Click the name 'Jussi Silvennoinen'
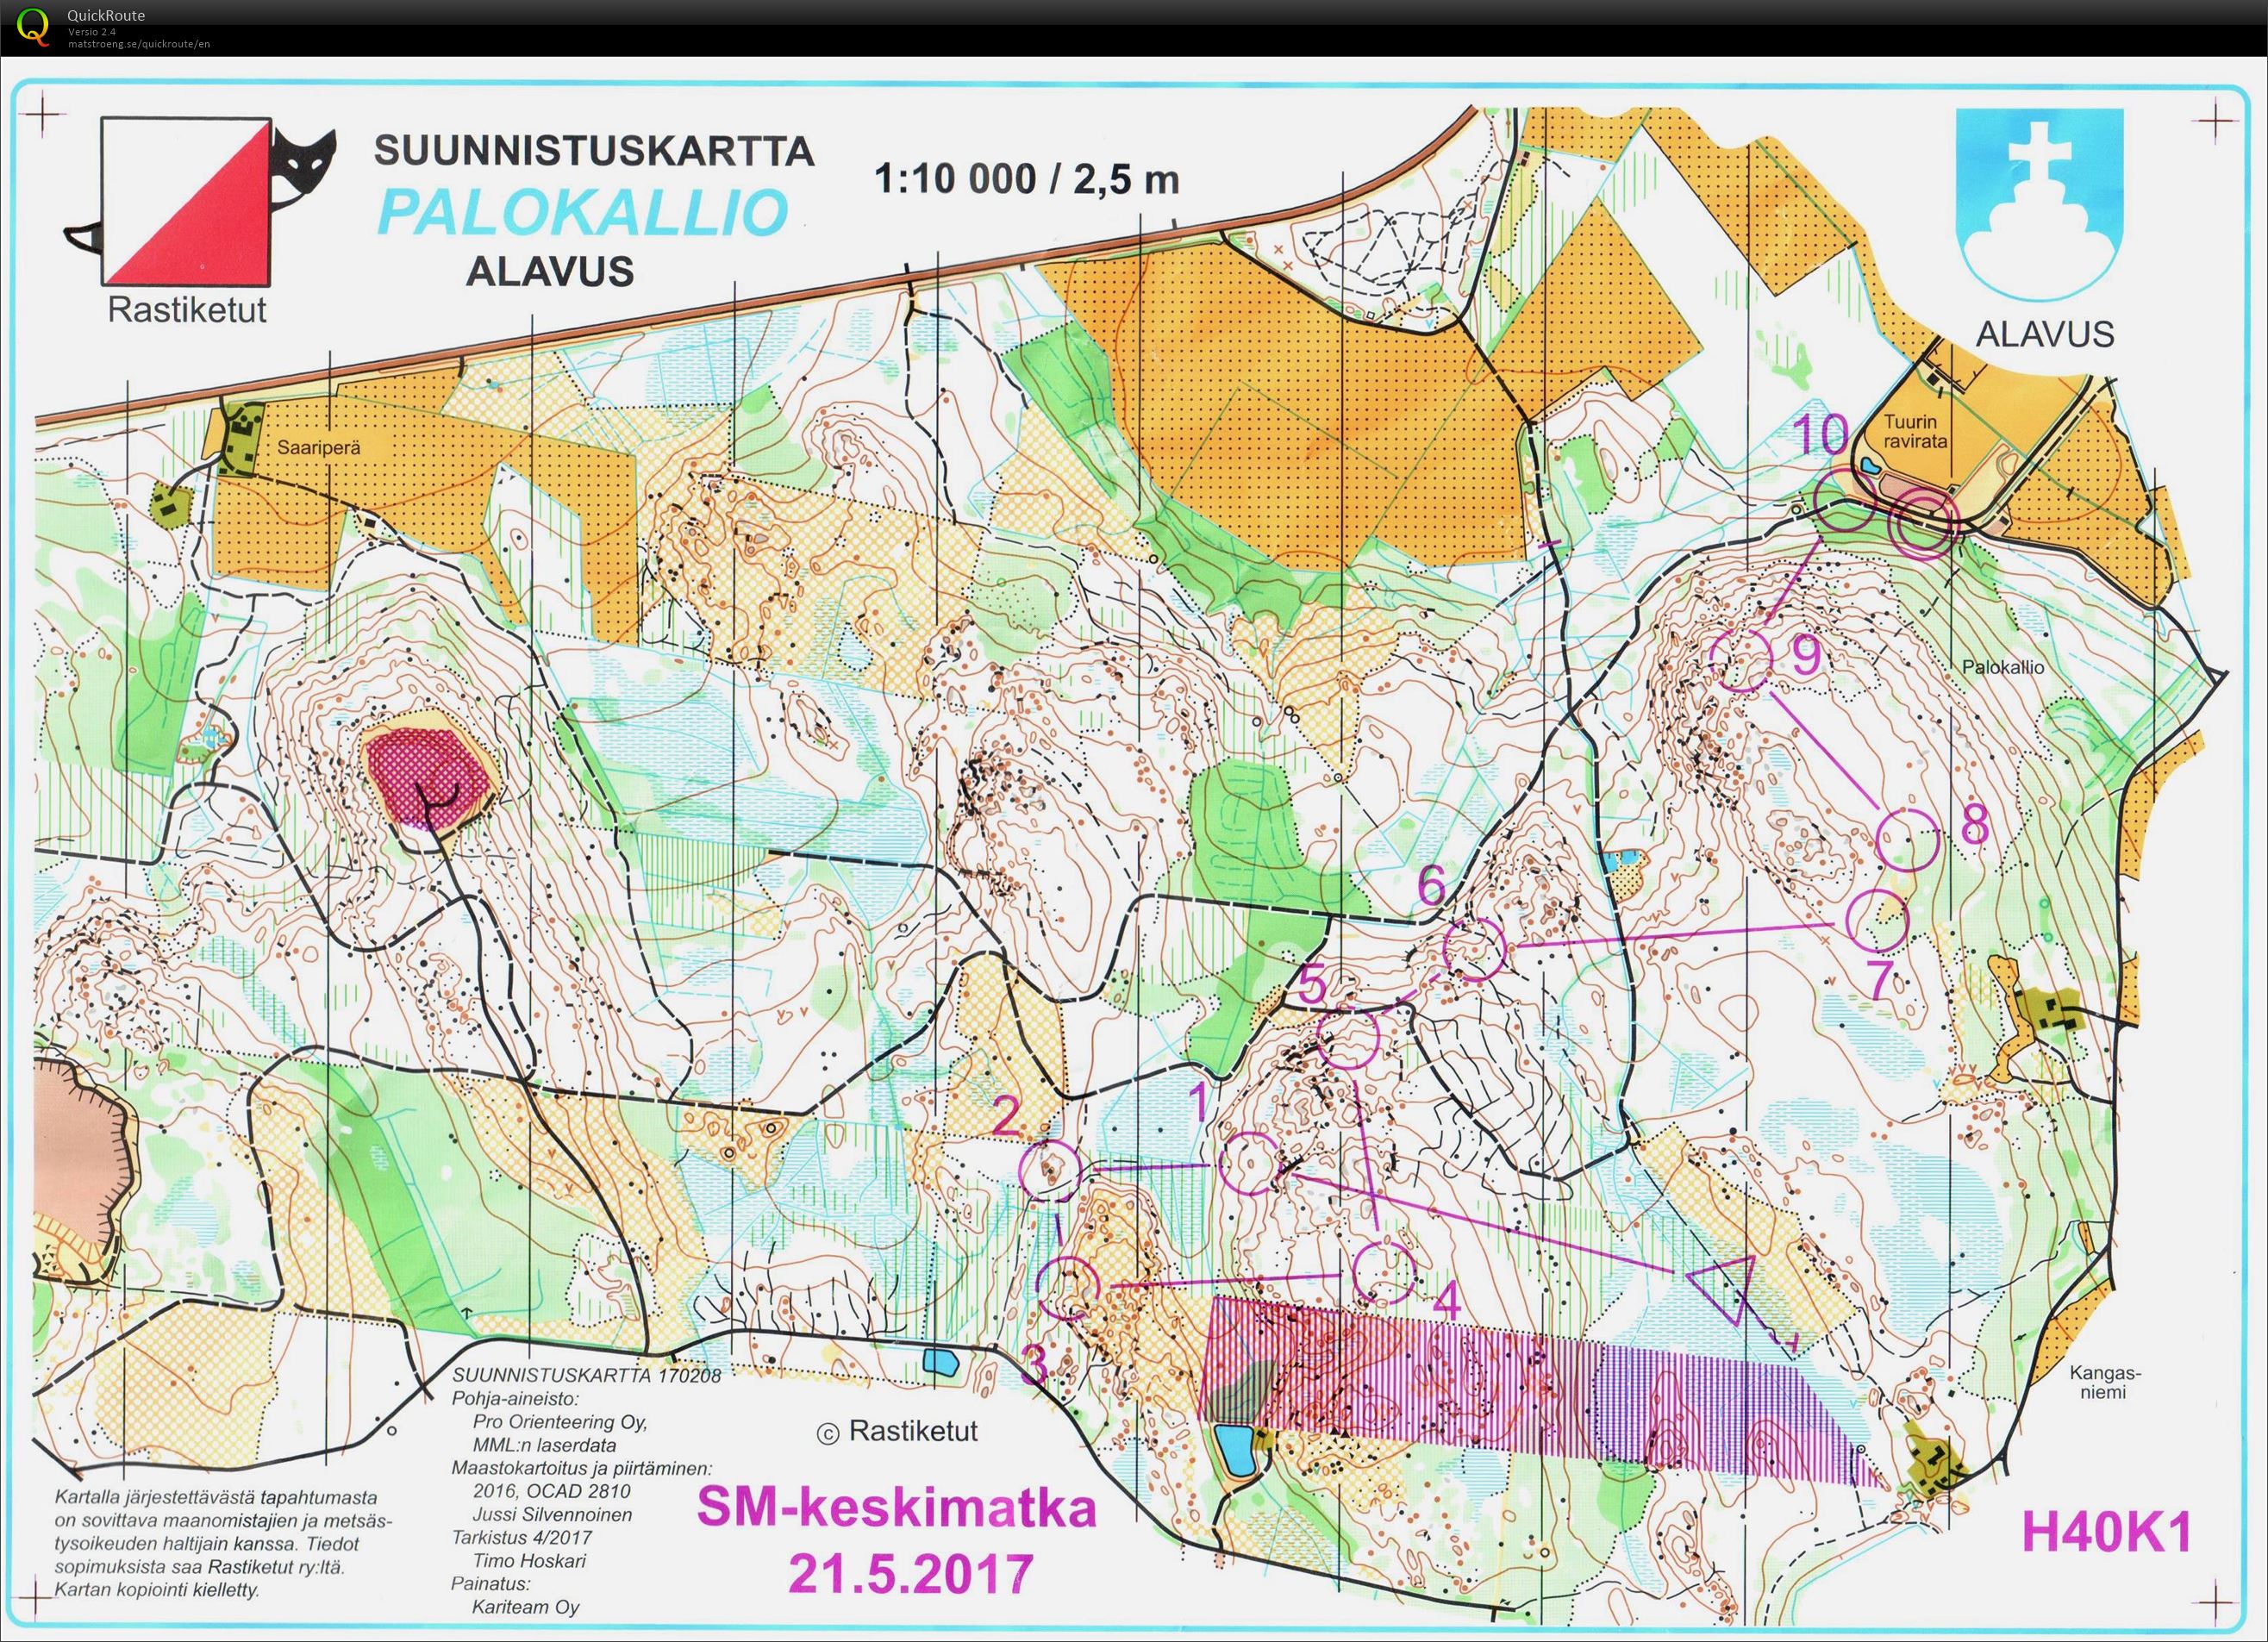2268x1642 pixels. pyautogui.click(x=553, y=1515)
